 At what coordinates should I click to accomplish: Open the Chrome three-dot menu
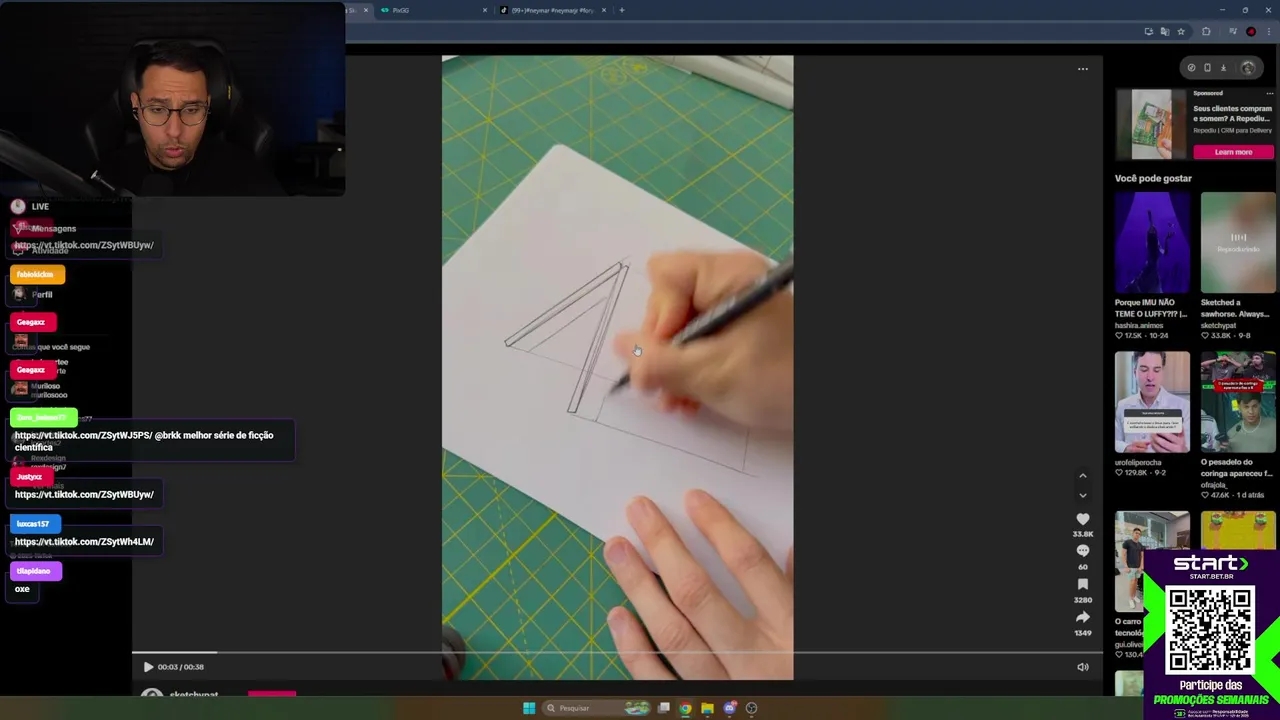click(1267, 32)
